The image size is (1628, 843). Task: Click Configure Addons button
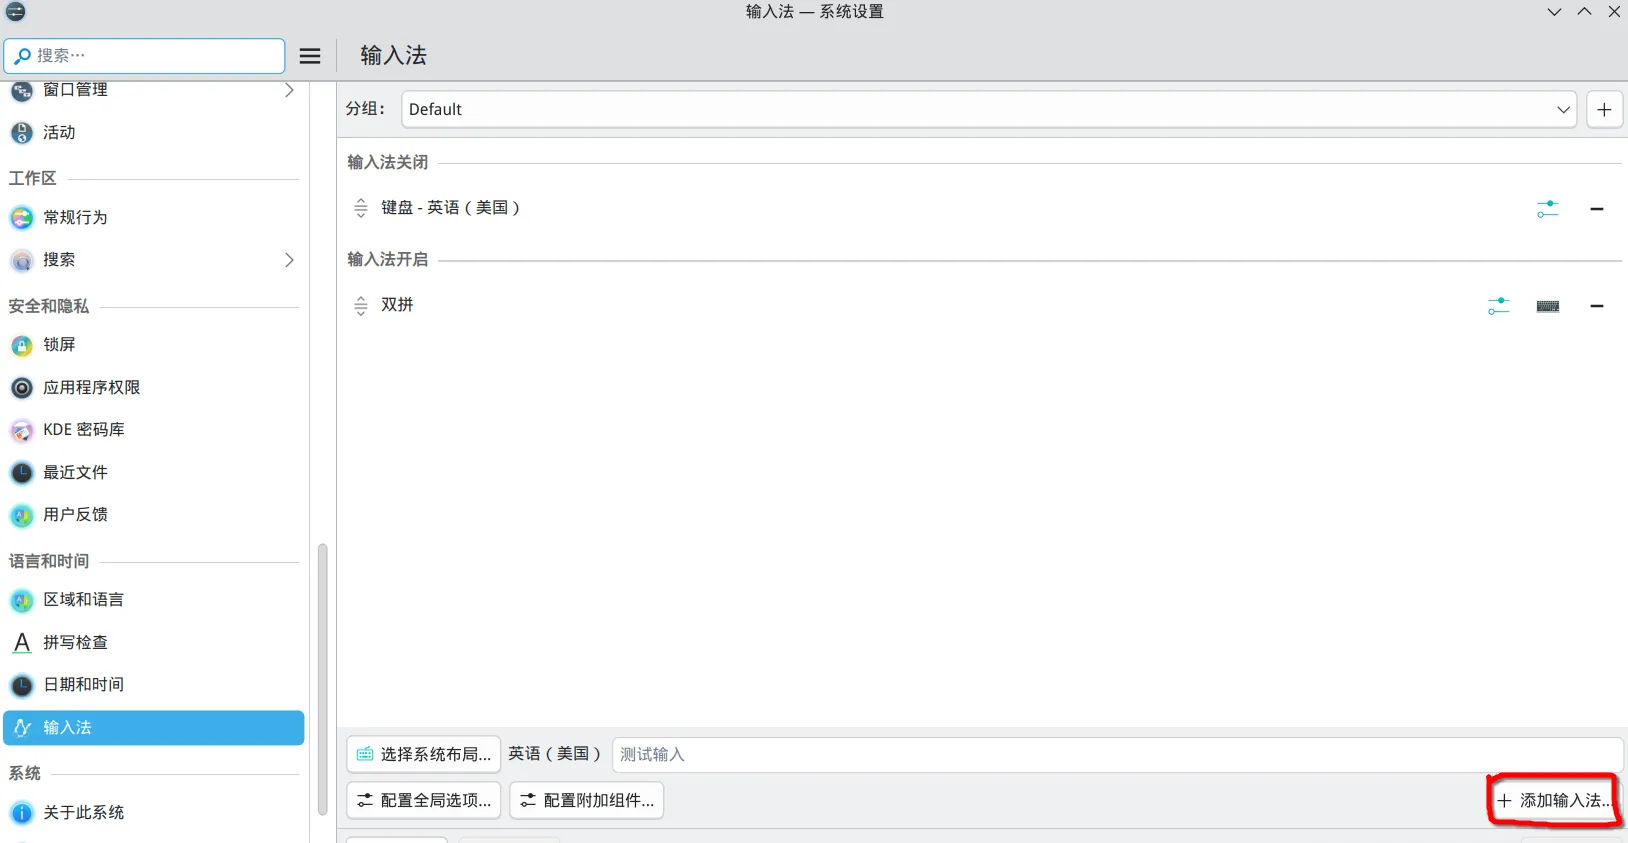(x=587, y=800)
